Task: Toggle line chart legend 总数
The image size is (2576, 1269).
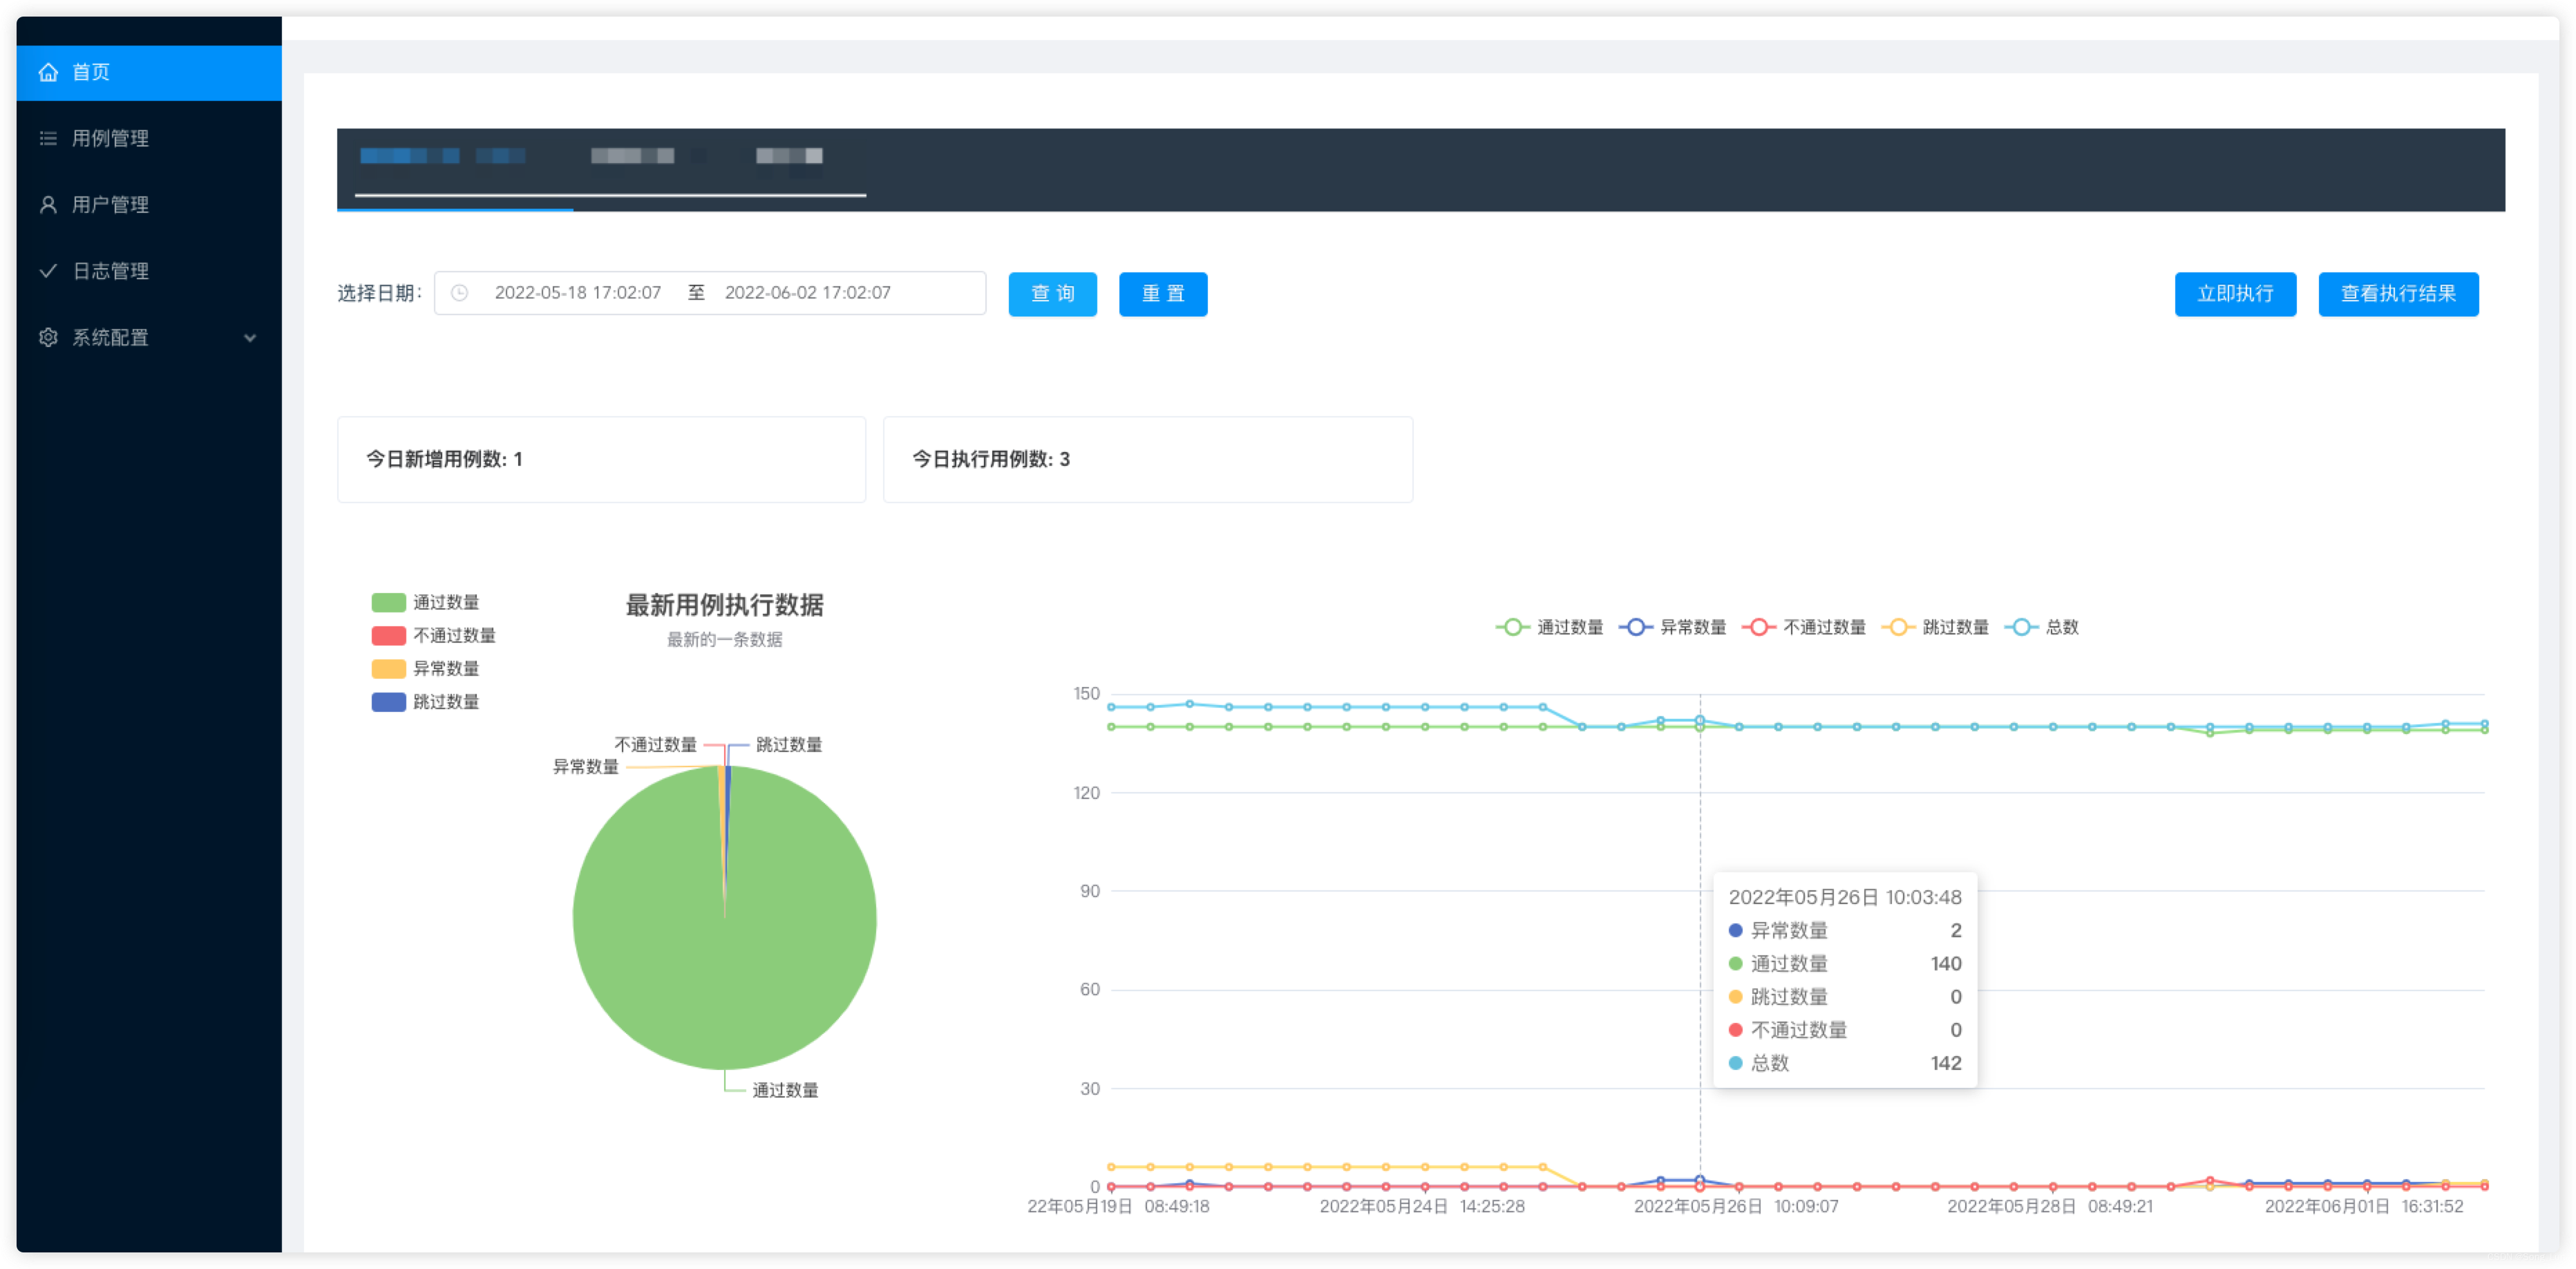Action: [2041, 627]
